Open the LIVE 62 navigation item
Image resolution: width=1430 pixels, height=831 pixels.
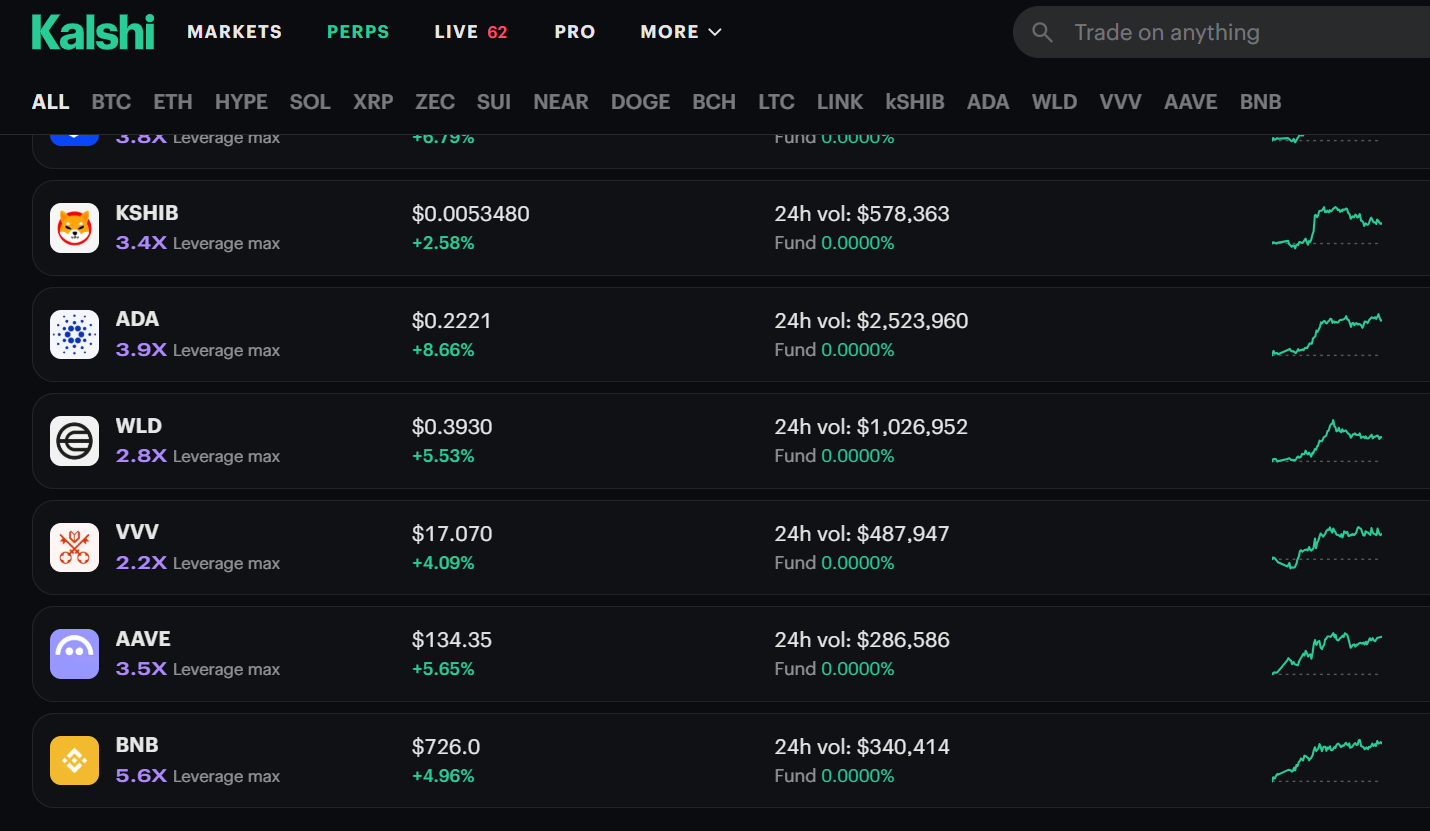[471, 32]
